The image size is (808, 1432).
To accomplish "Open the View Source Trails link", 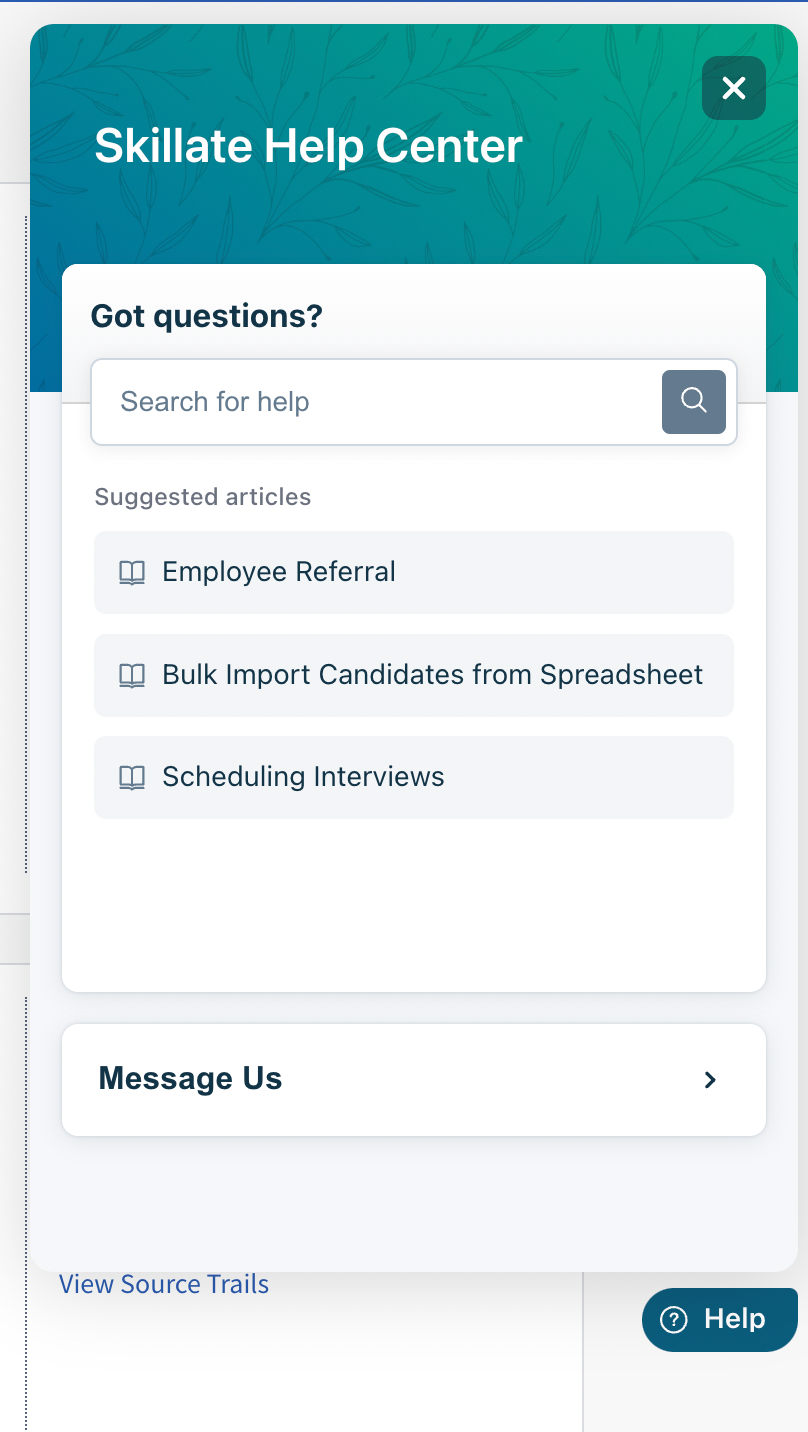I will [x=164, y=1284].
